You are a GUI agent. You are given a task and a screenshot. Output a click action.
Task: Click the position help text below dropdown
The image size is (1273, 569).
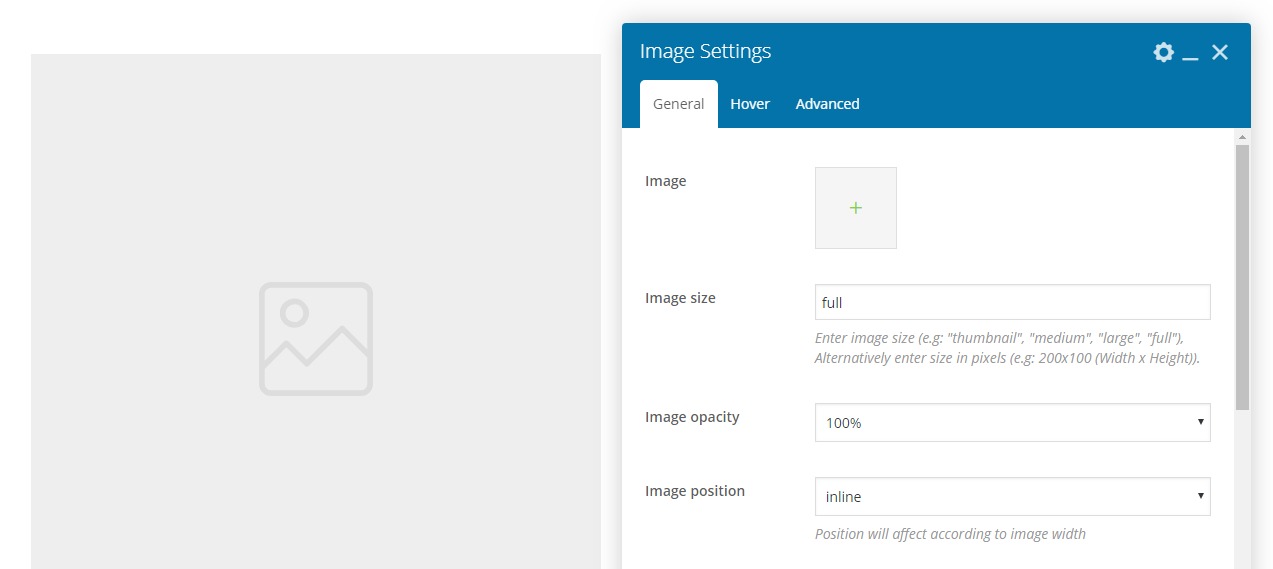[x=950, y=534]
